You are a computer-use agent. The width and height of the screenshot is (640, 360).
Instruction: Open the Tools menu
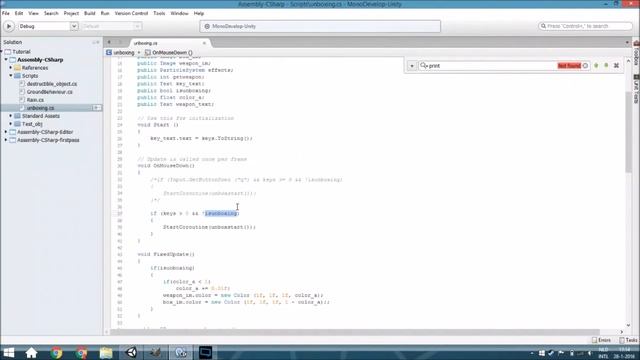[x=159, y=13]
